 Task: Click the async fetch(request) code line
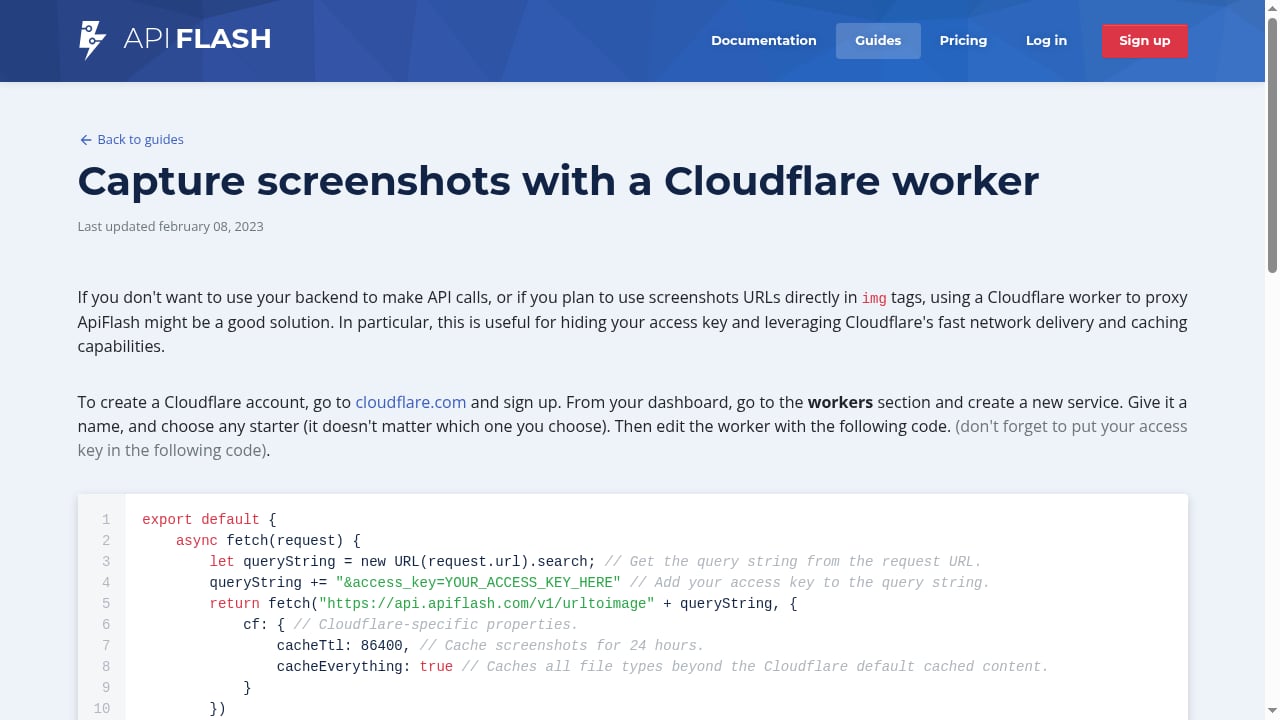[x=268, y=541]
